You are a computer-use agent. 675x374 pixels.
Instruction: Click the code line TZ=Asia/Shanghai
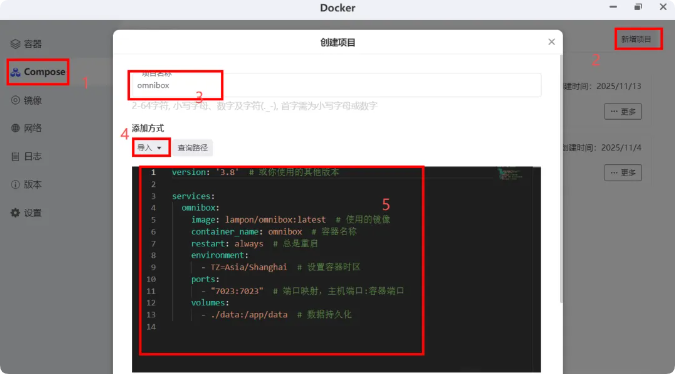coord(281,267)
